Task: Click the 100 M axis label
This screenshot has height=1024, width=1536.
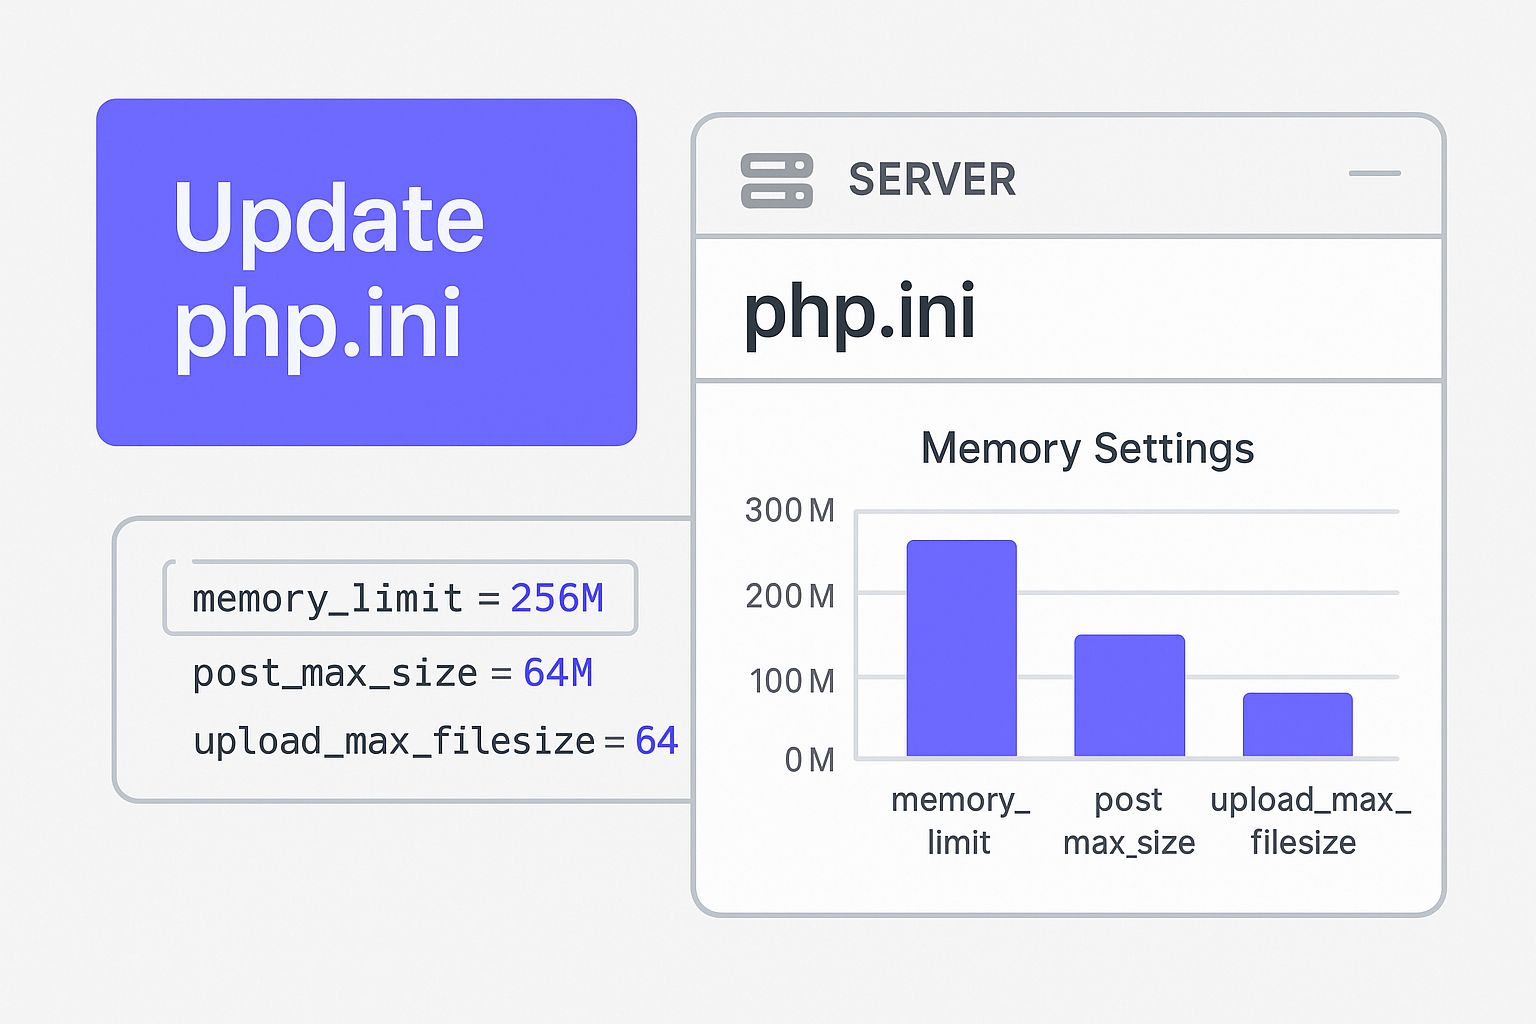Action: click(x=791, y=681)
